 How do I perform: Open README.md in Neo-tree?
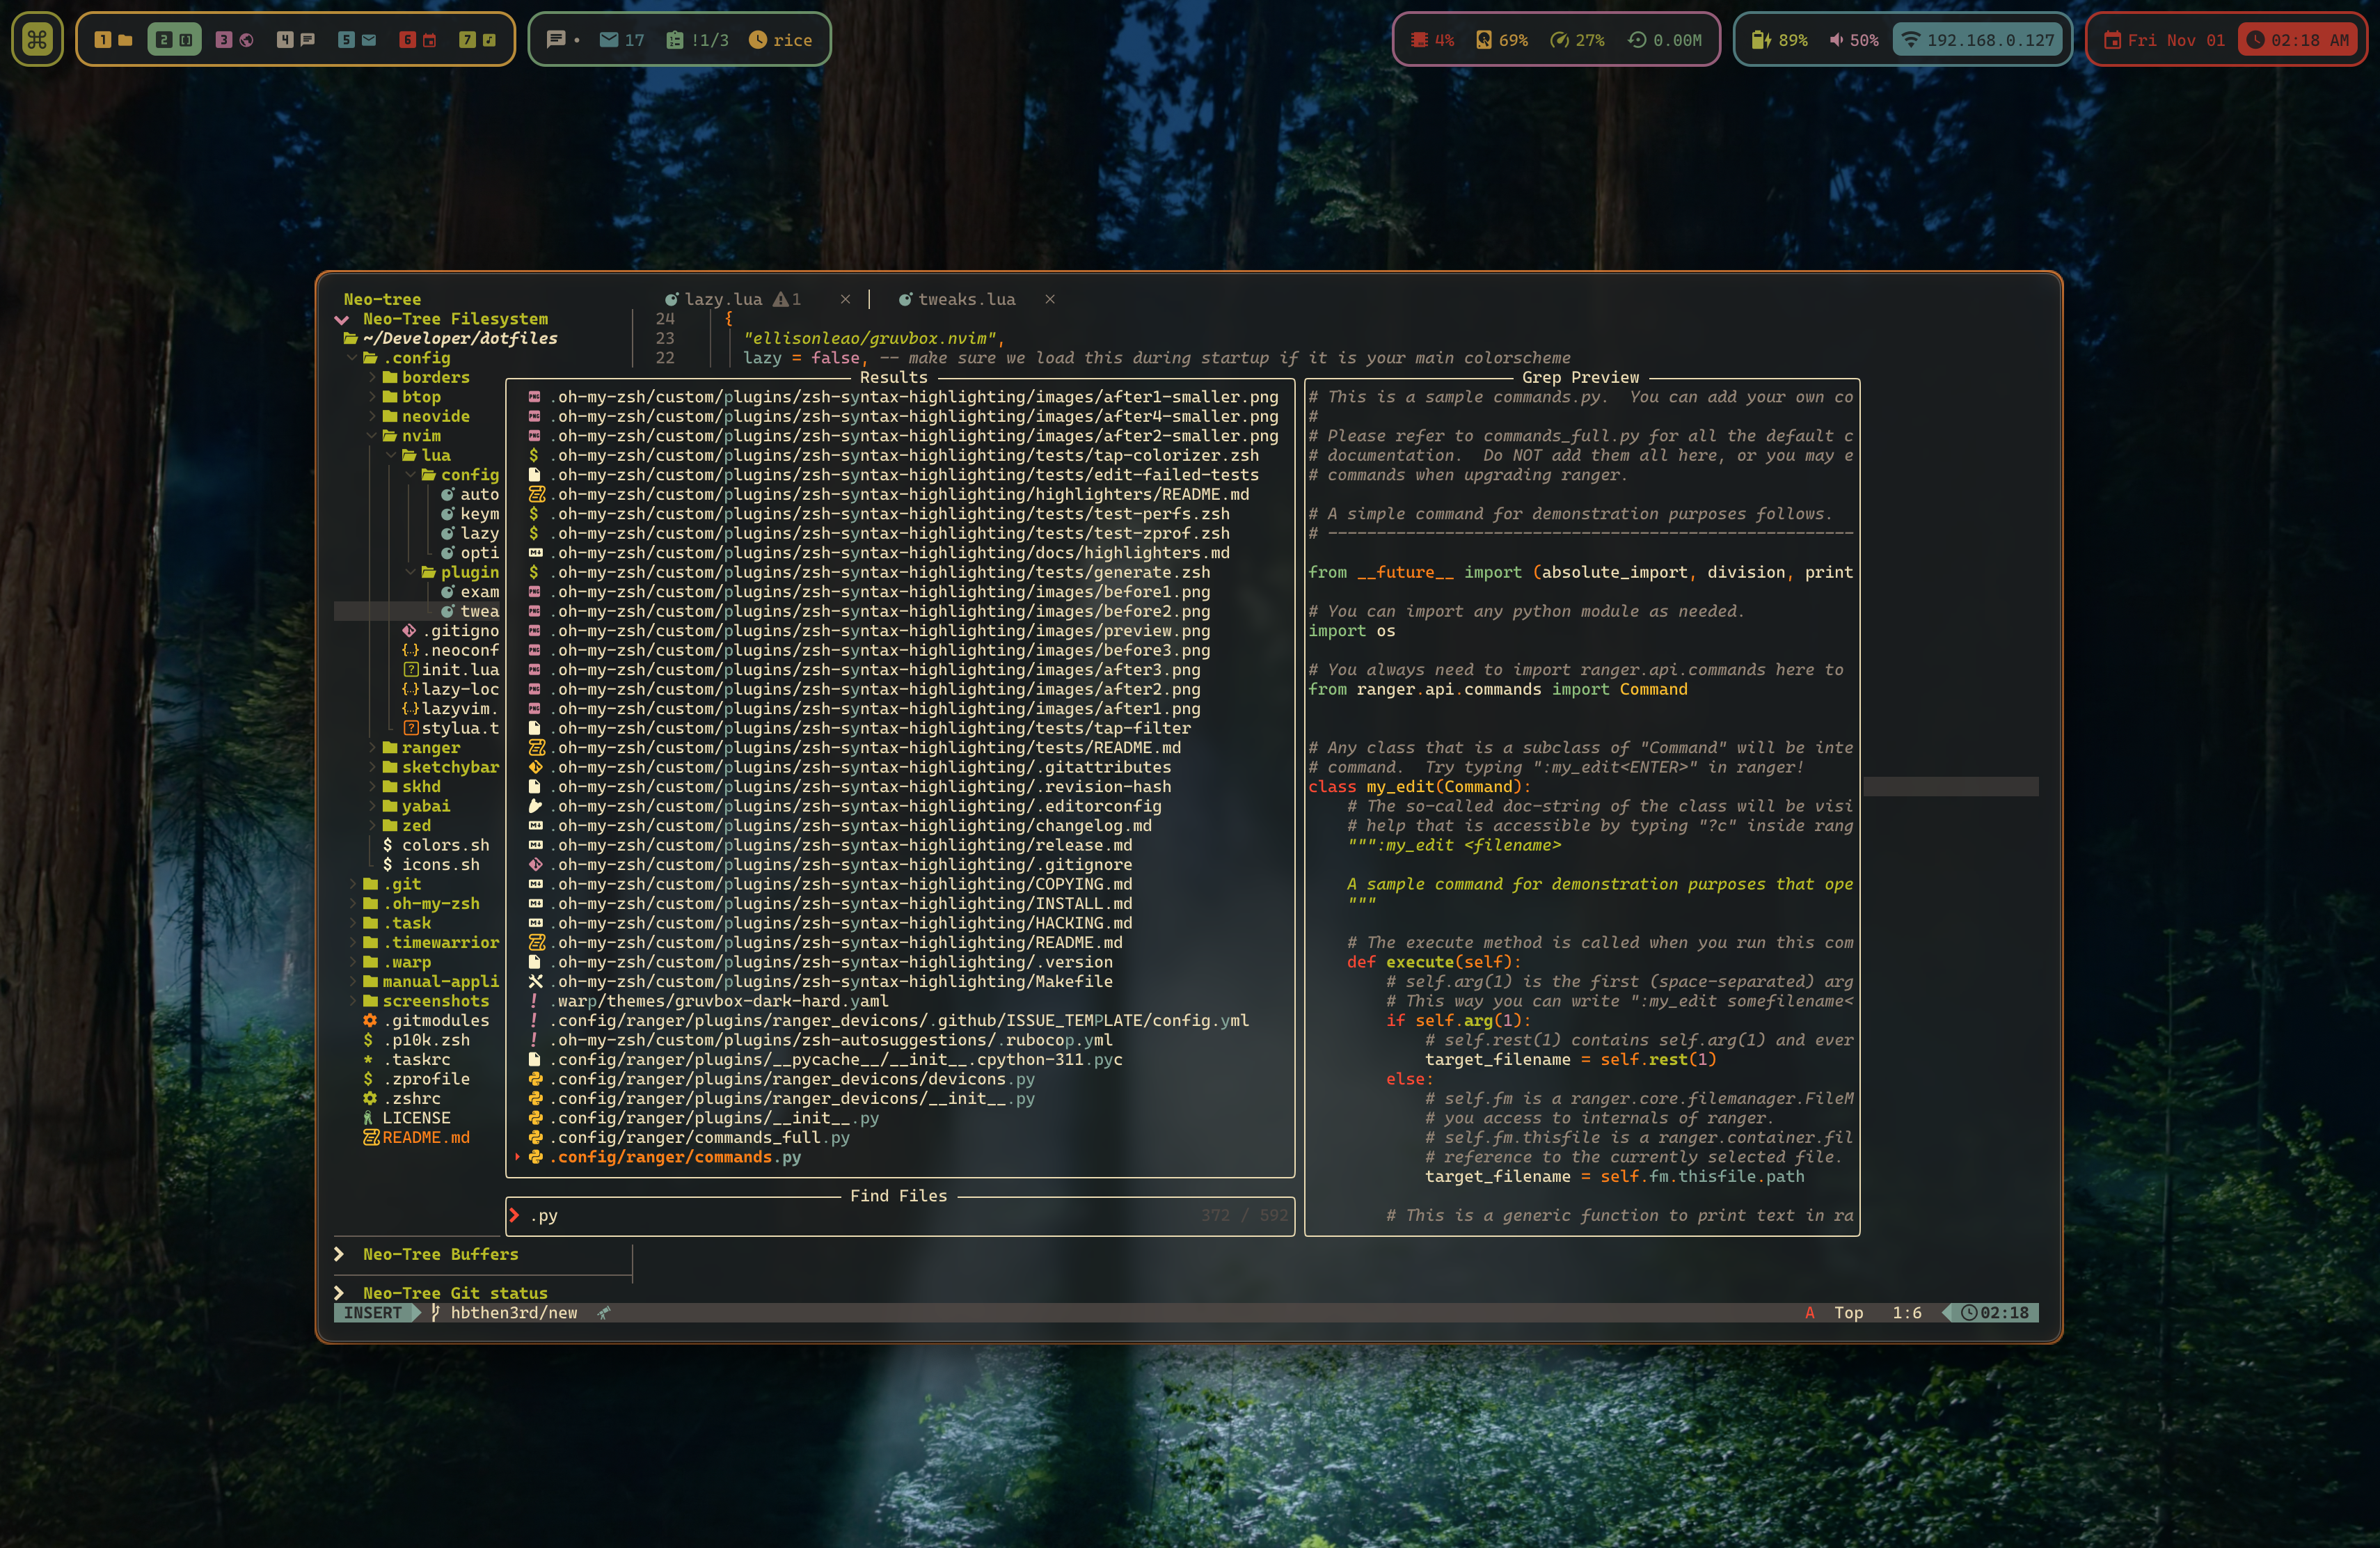(417, 1137)
